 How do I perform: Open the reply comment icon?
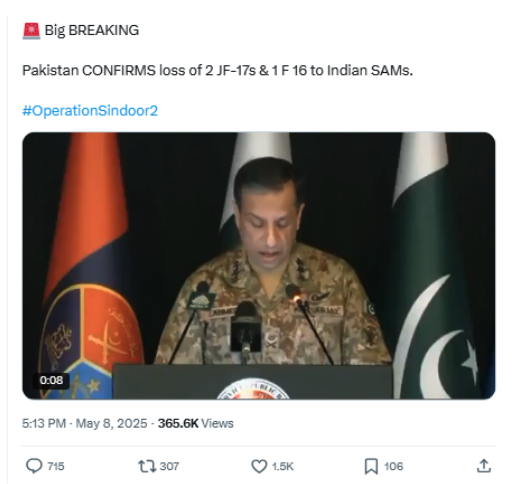coord(34,466)
